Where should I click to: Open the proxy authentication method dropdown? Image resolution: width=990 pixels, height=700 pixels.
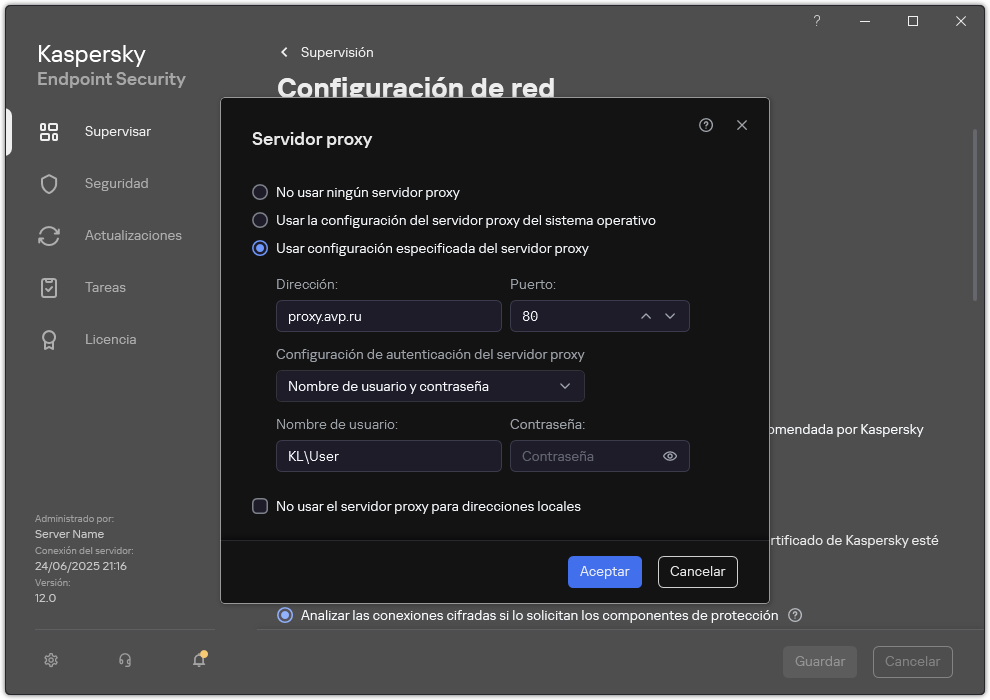point(430,386)
